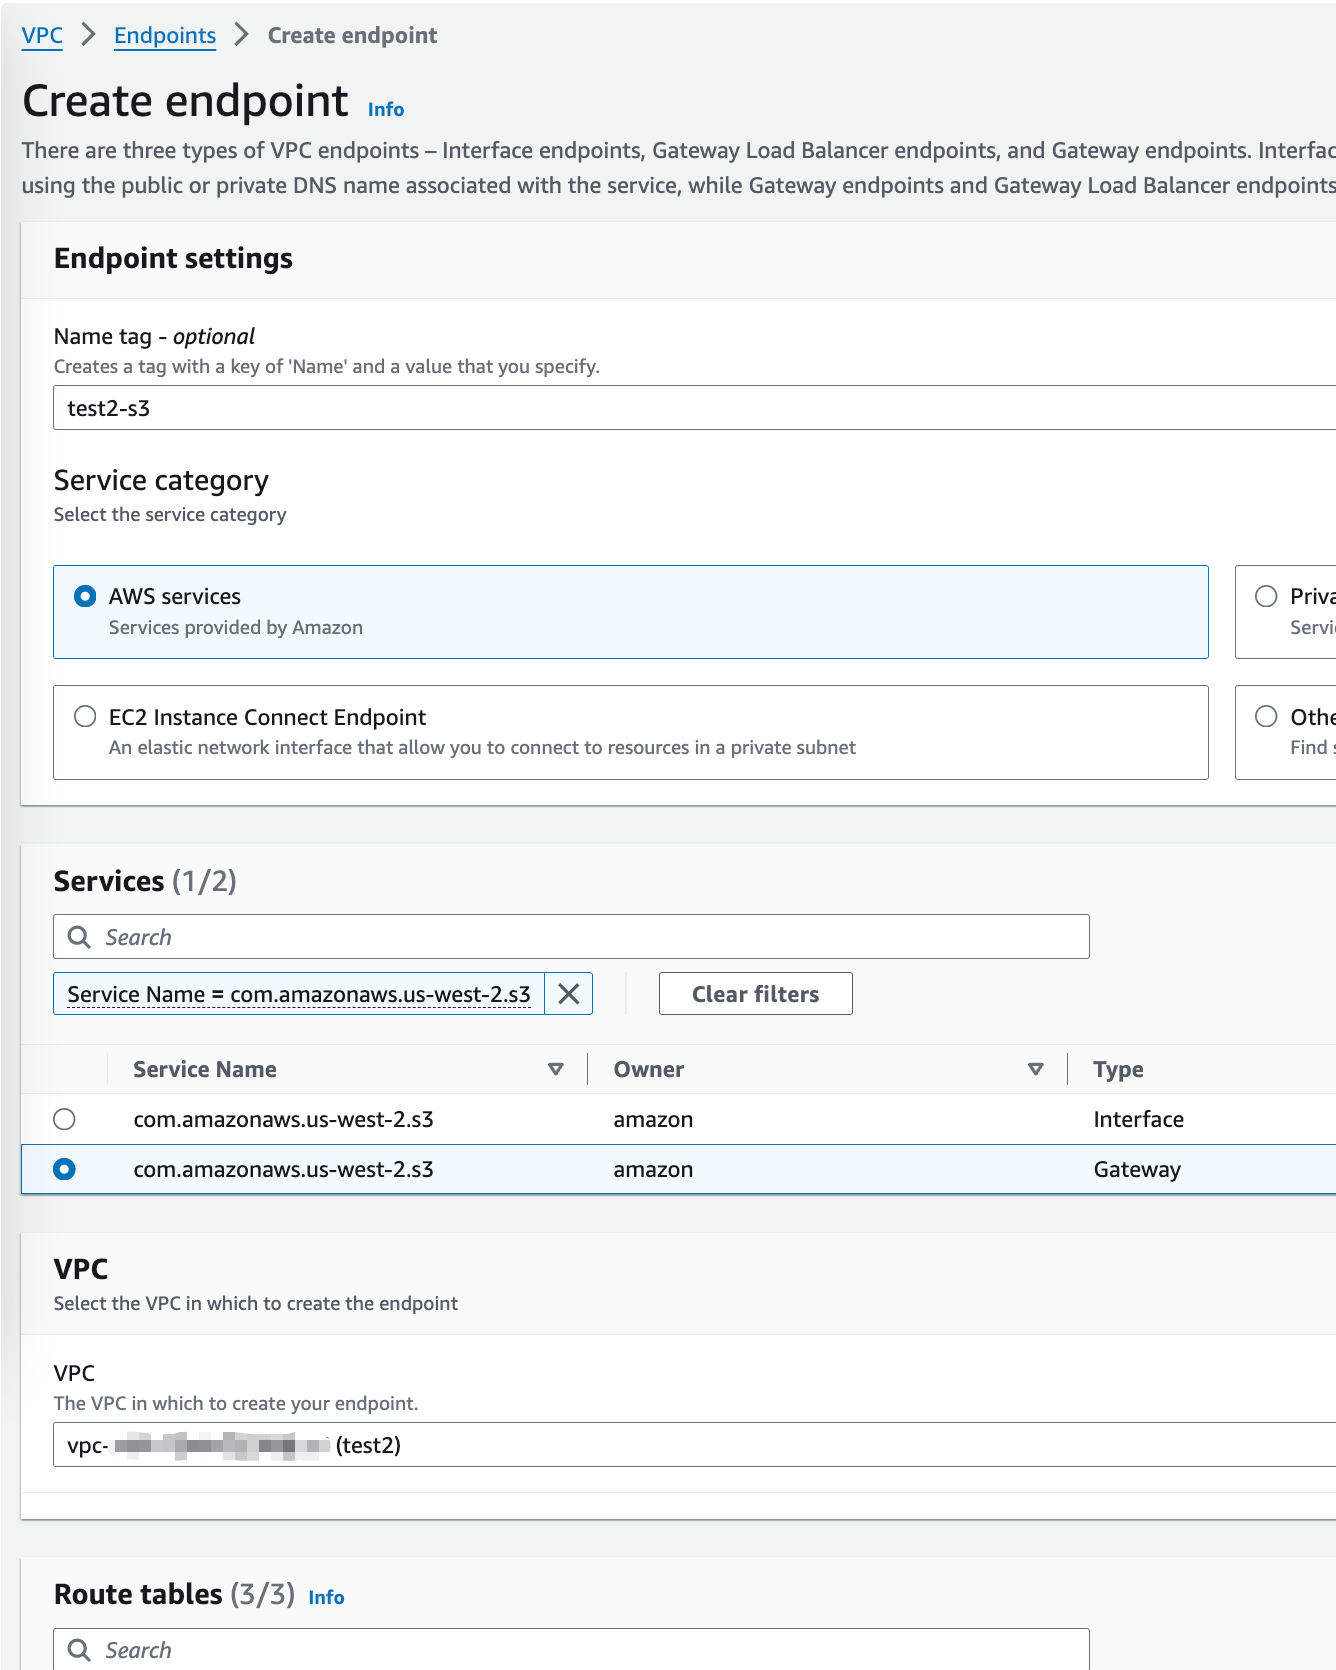Select the Interface type S3 service row
The width and height of the screenshot is (1336, 1670).
click(x=65, y=1119)
